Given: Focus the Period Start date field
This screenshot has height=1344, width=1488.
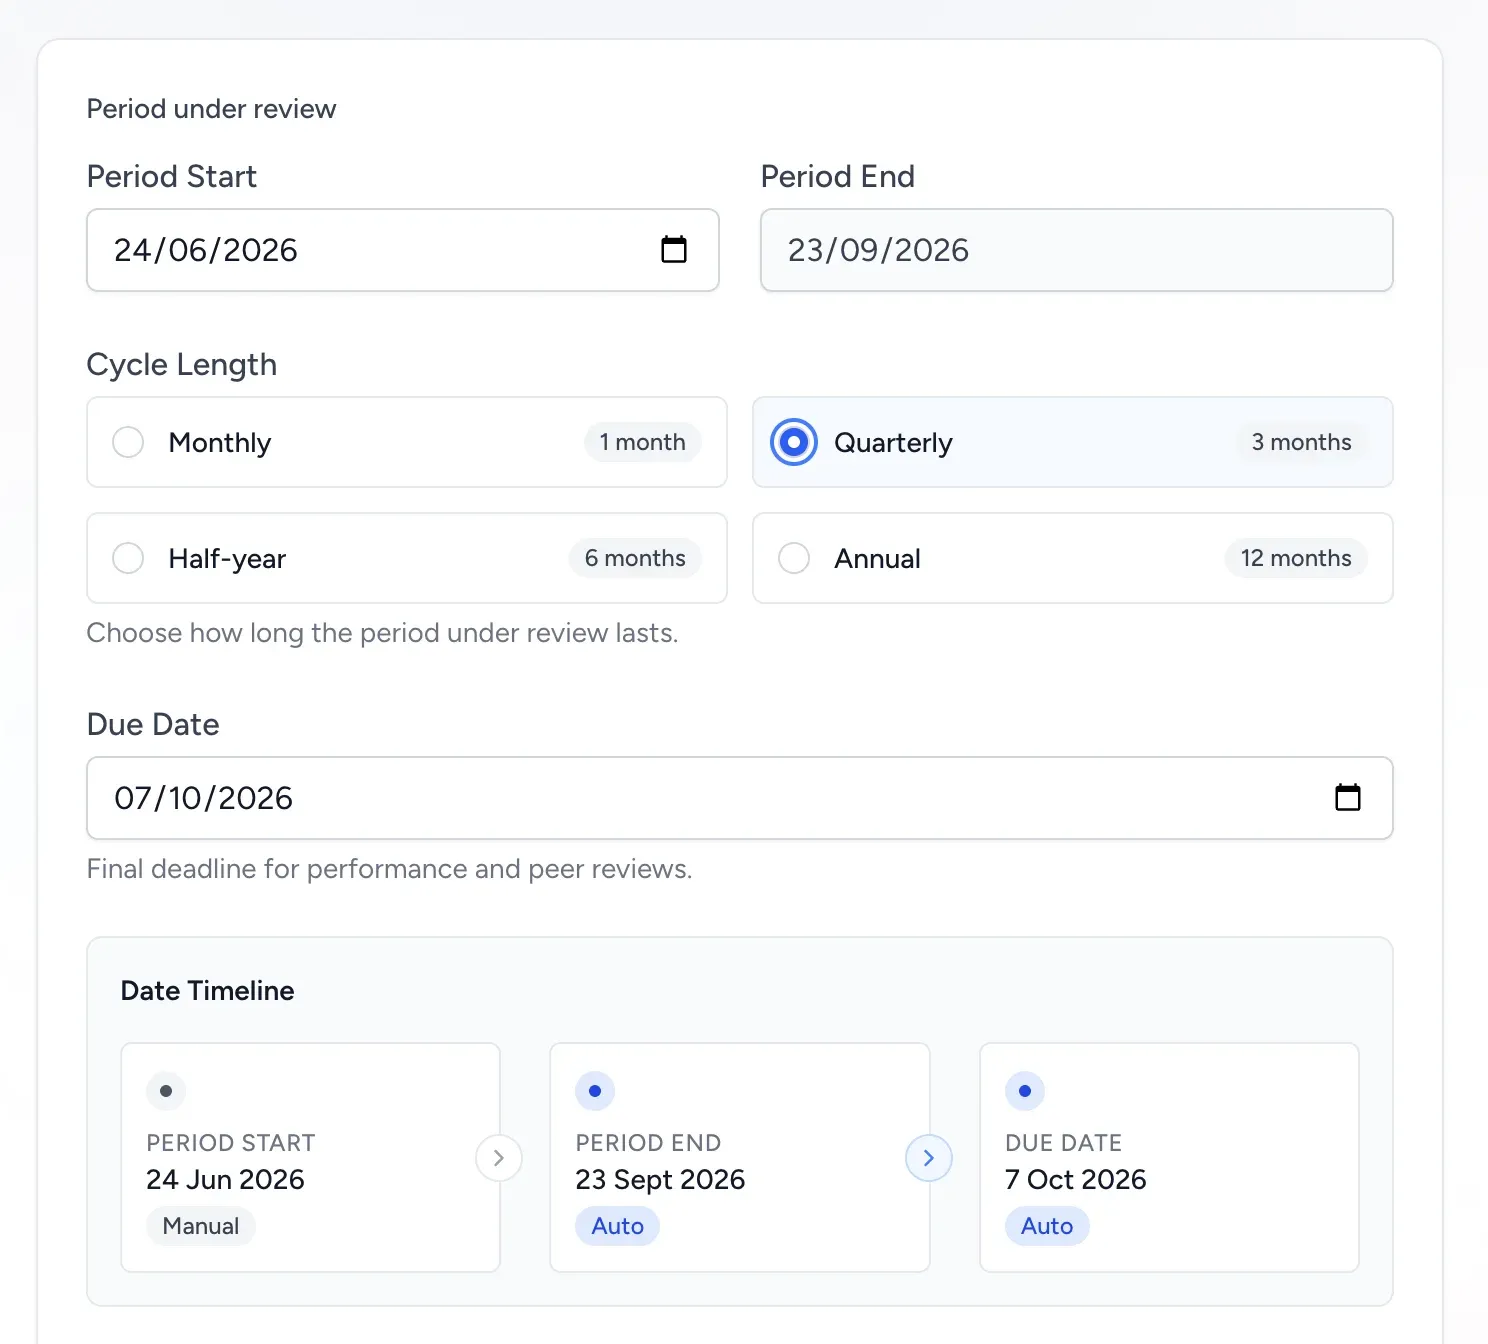Looking at the screenshot, I should [x=403, y=250].
